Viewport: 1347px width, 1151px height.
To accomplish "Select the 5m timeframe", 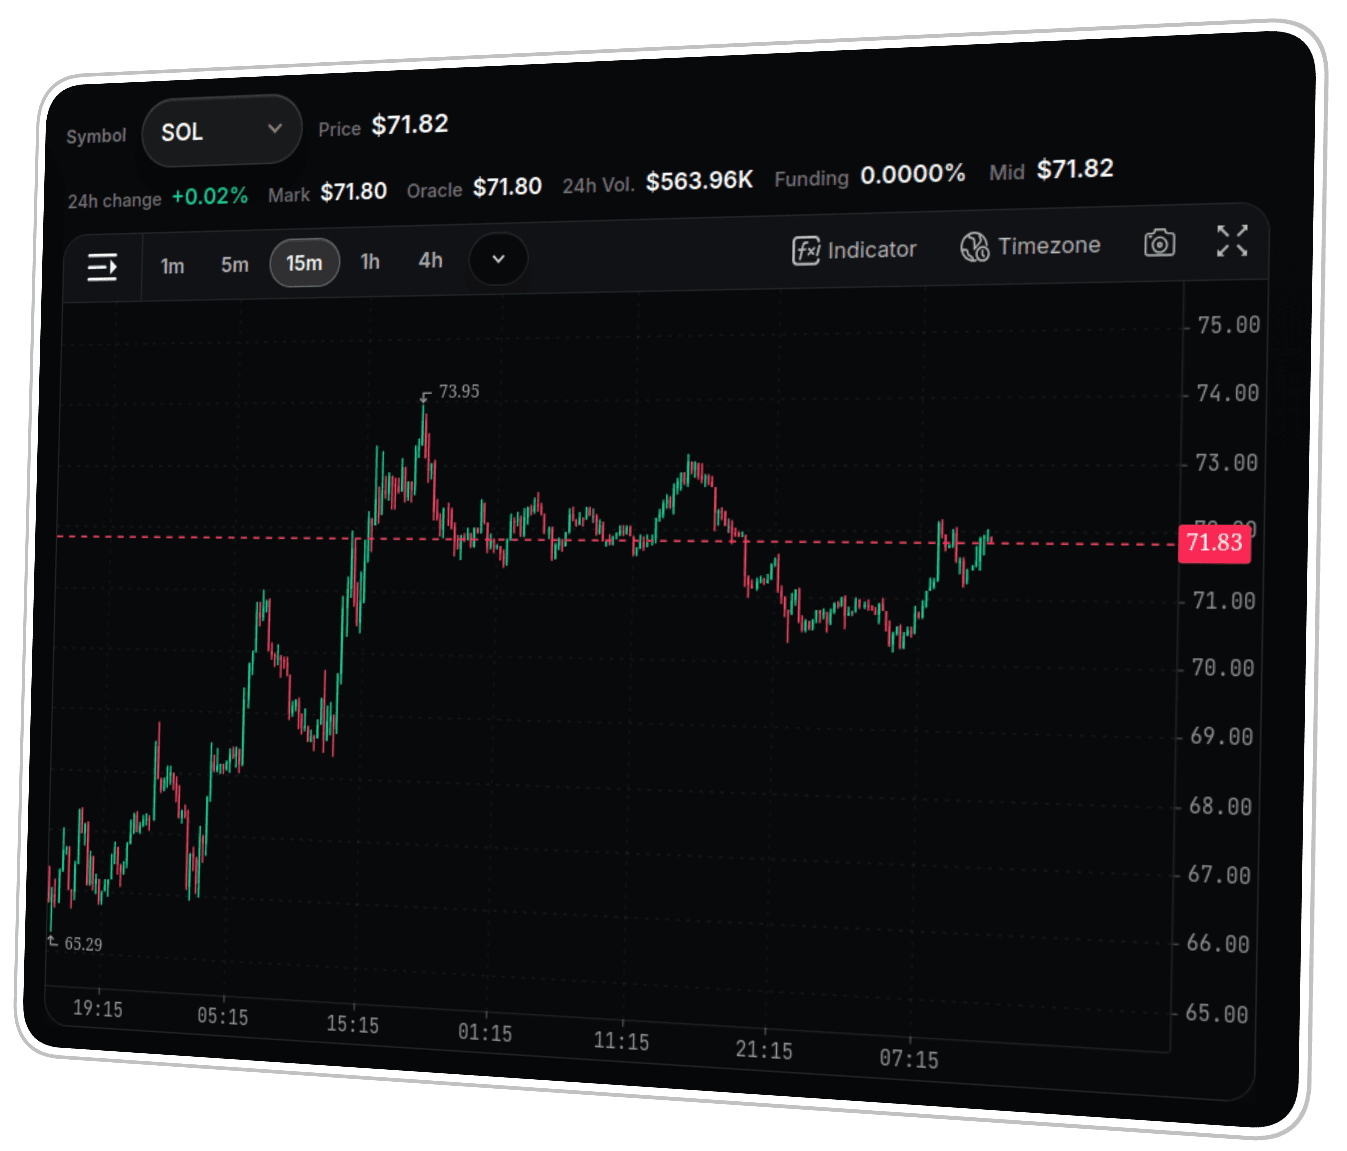I will coord(235,265).
